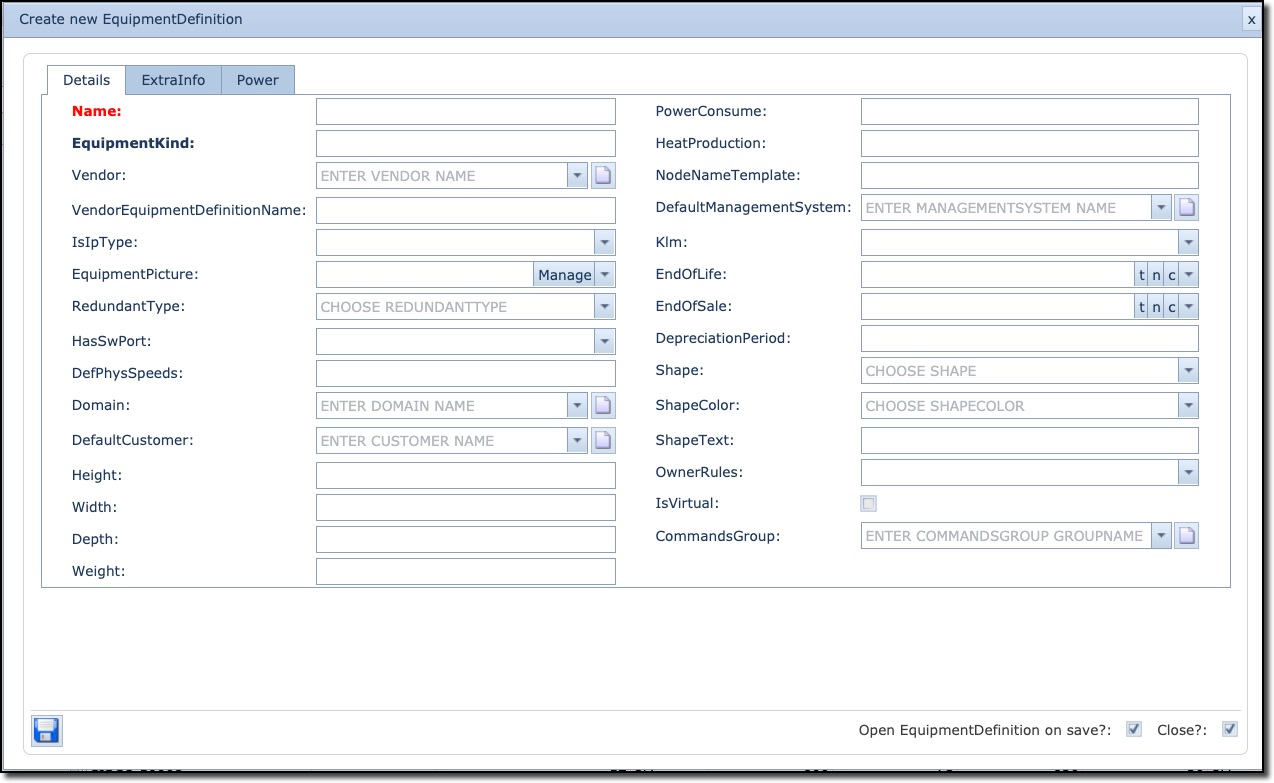The image size is (1274, 783).
Task: Click the 't' button in EndOfLife field
Action: click(1142, 275)
